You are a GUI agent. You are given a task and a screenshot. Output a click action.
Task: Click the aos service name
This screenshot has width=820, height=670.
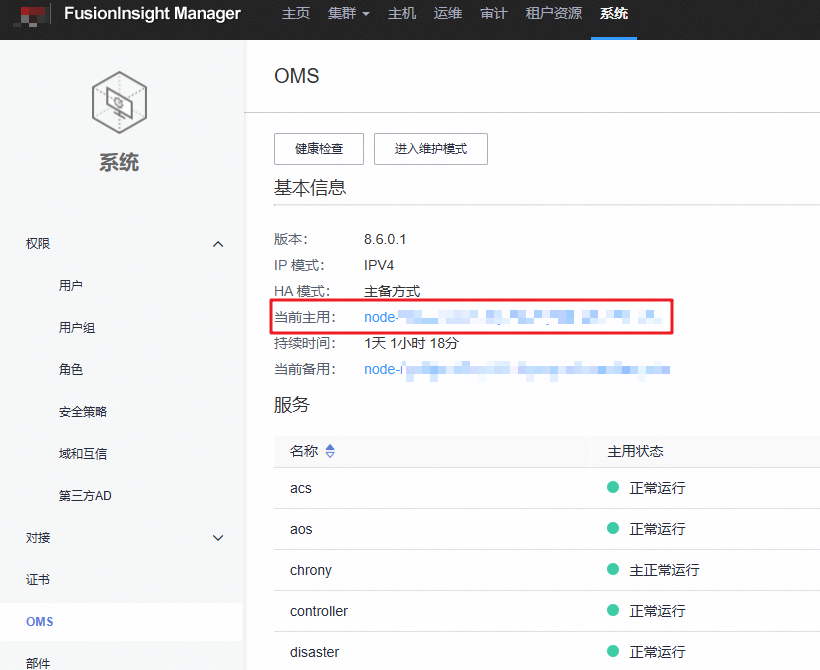tap(301, 529)
